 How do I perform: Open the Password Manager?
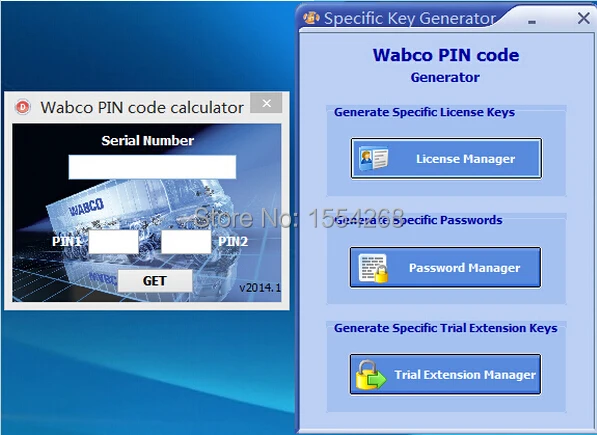(x=445, y=268)
